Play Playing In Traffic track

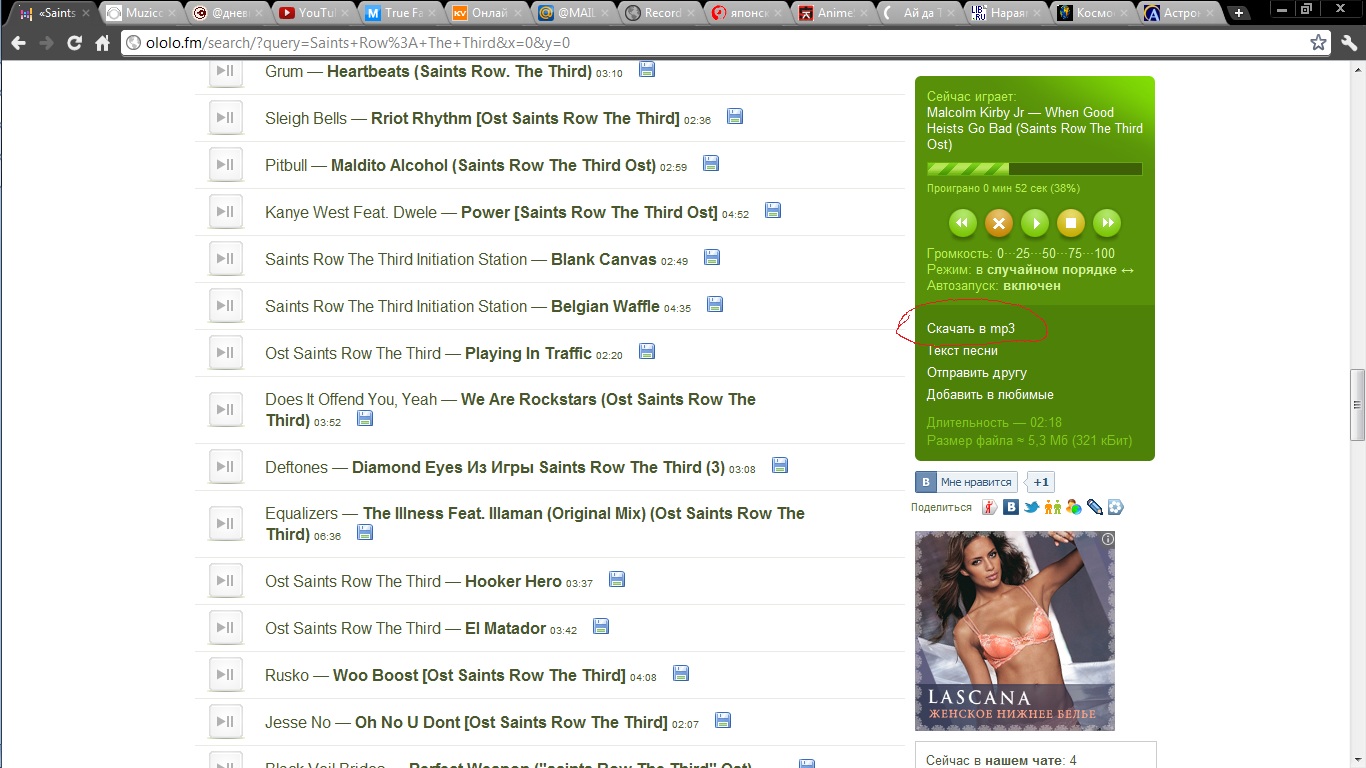(226, 353)
